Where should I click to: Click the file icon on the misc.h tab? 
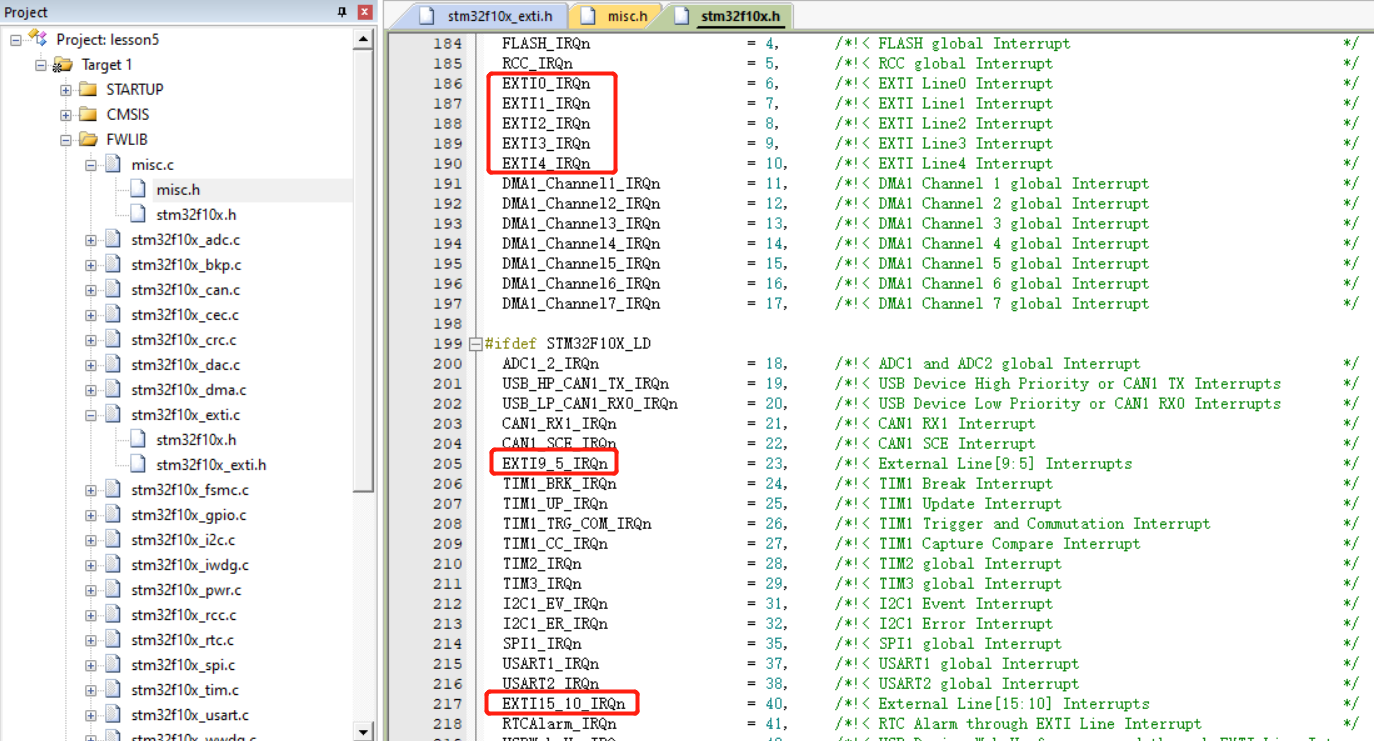588,16
